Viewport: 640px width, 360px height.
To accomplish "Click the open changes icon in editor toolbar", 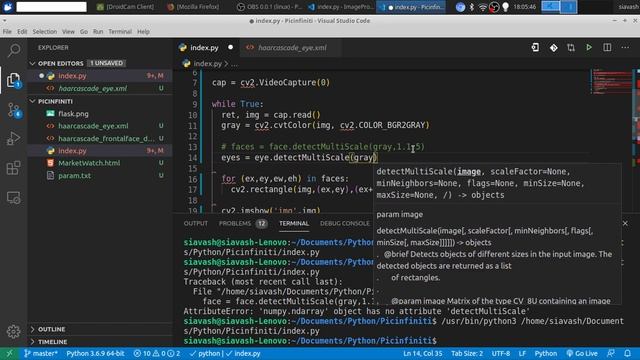I will pos(535,47).
